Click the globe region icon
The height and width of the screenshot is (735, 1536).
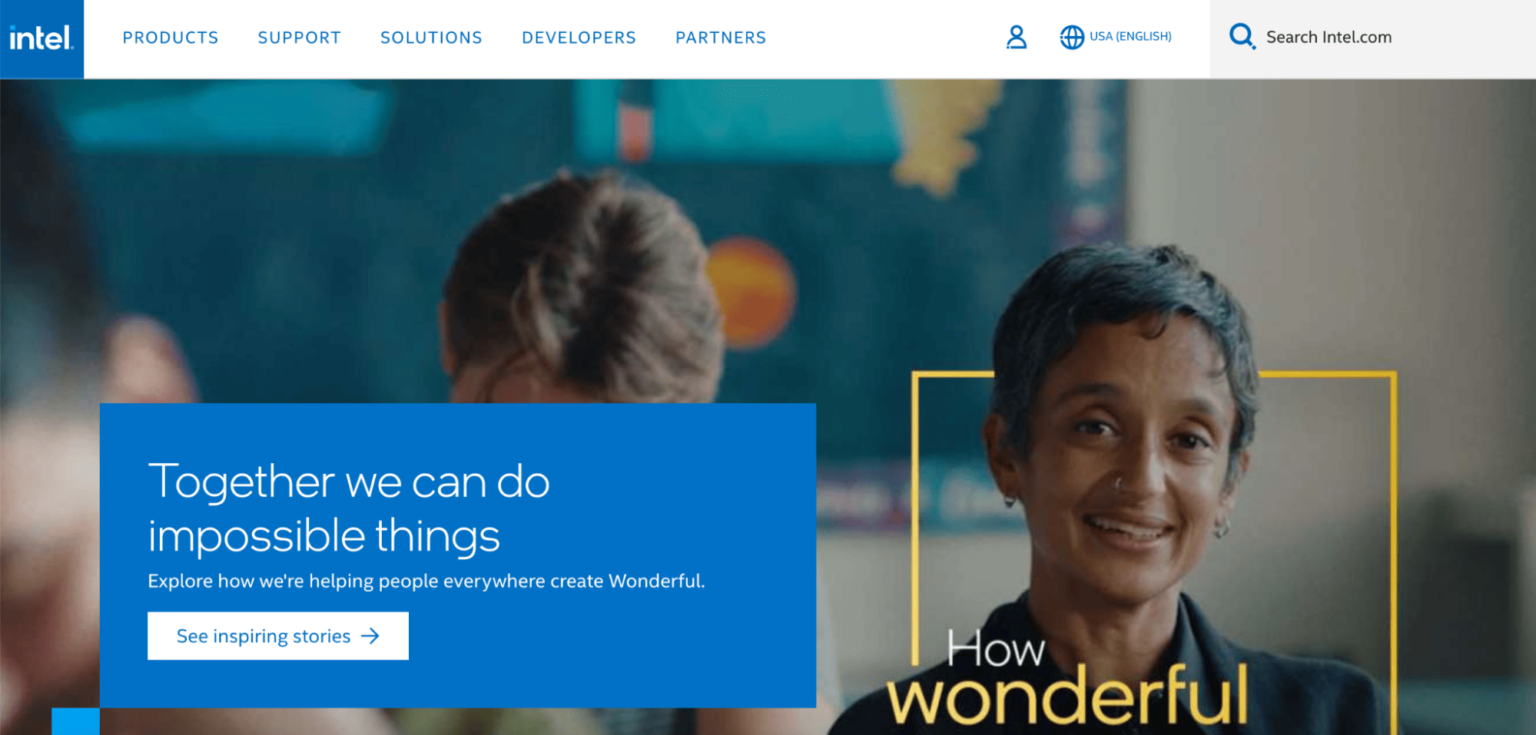(x=1071, y=38)
